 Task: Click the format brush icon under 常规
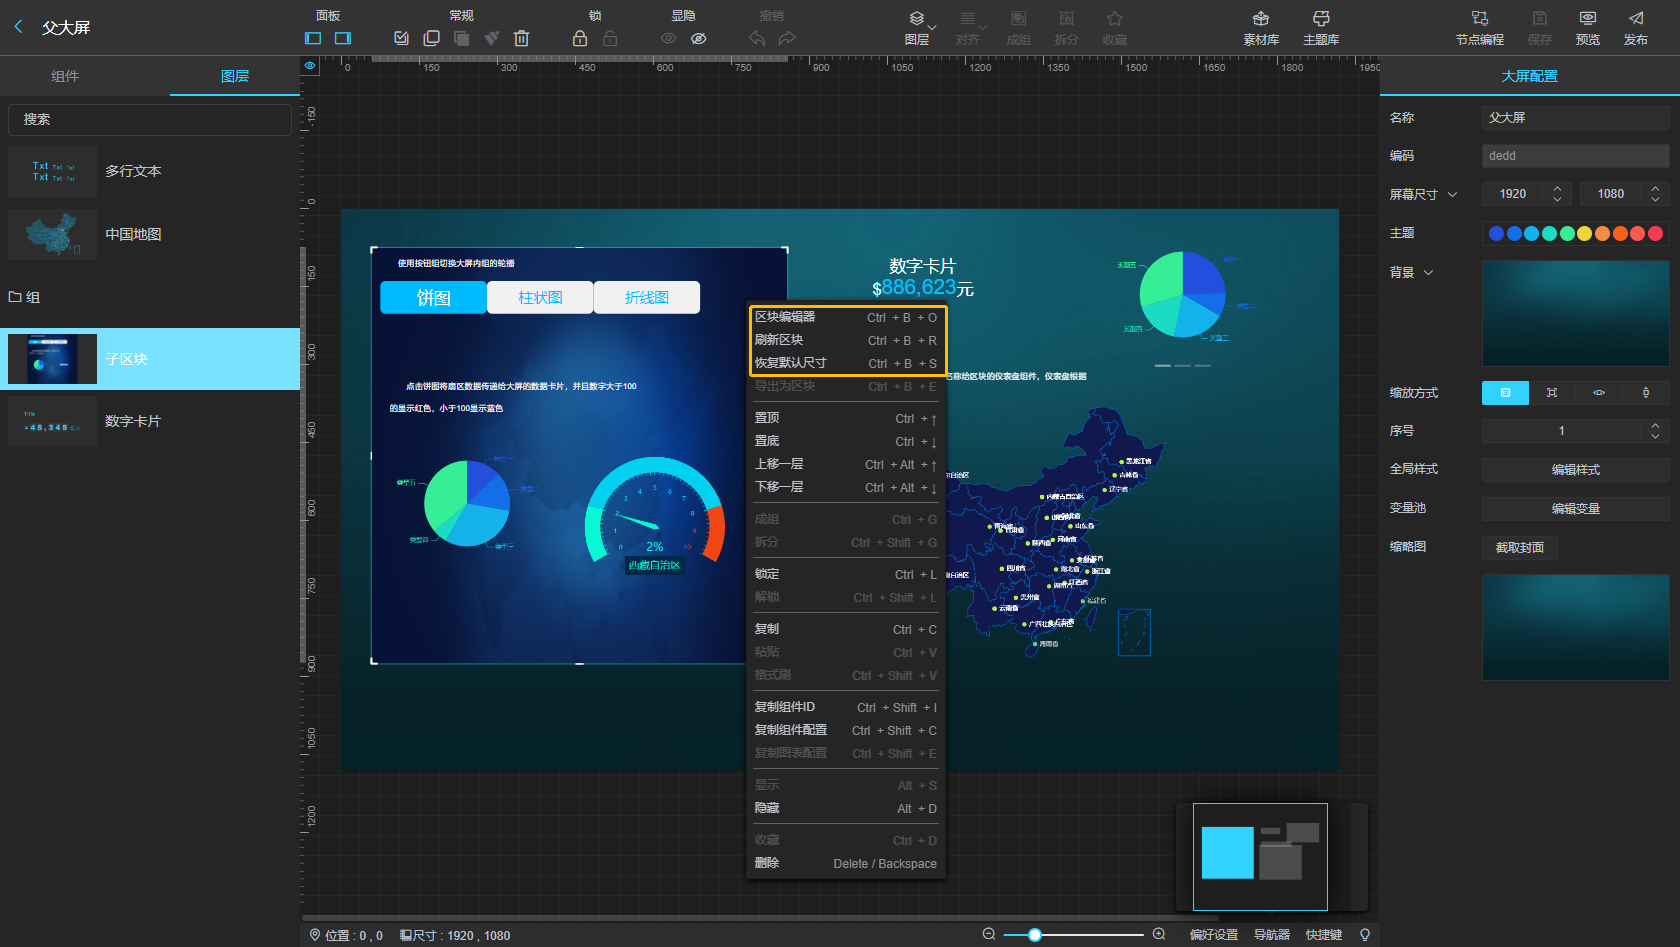(x=491, y=38)
